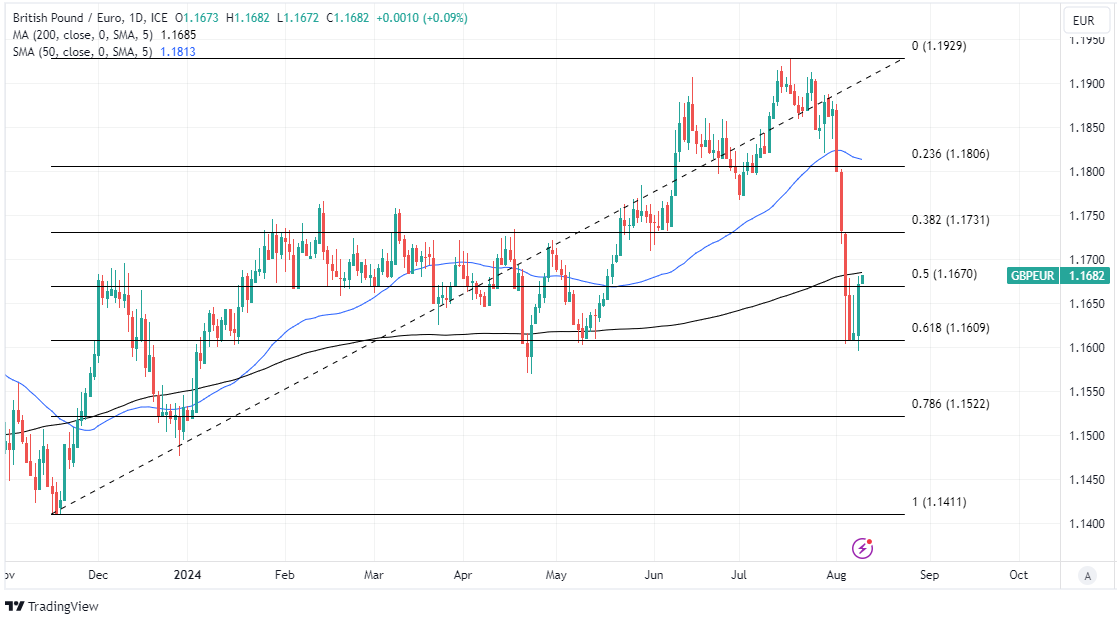
Task: Select the 0.618 (1.1609) Fibonacci label
Action: (x=950, y=327)
